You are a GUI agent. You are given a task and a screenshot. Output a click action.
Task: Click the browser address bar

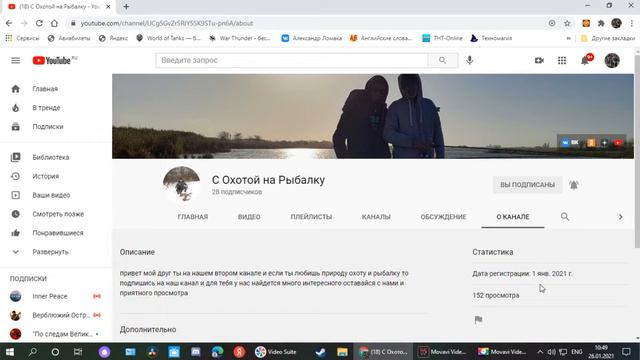[x=306, y=23]
